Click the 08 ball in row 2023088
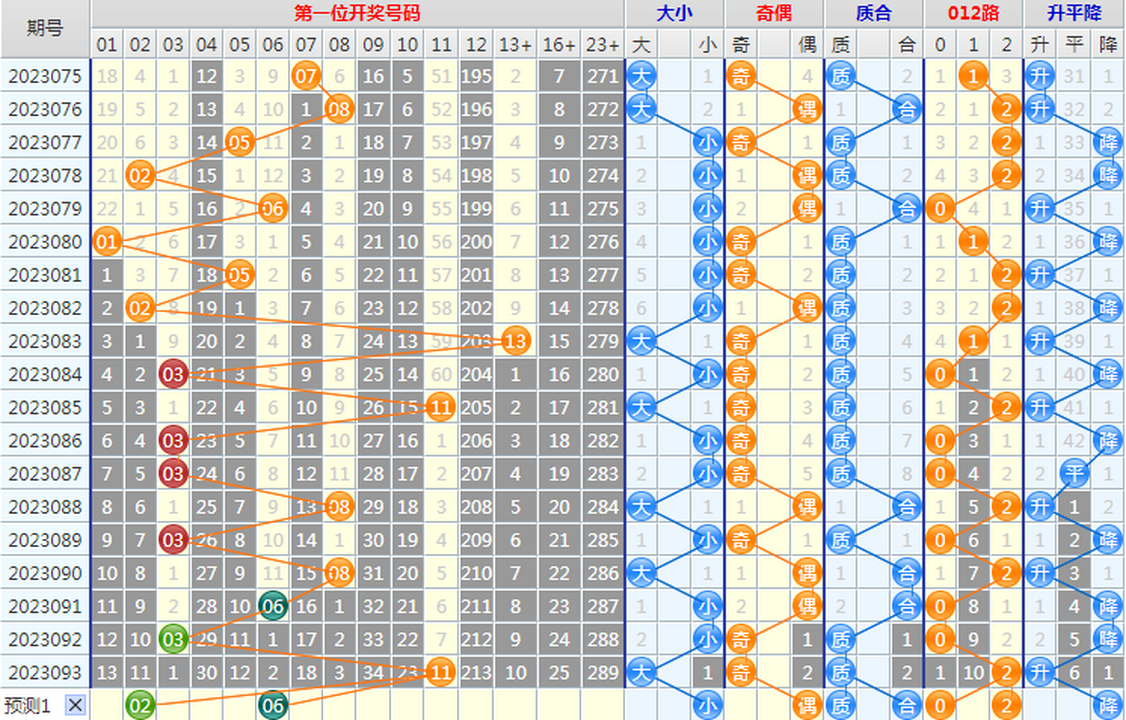 (x=339, y=507)
